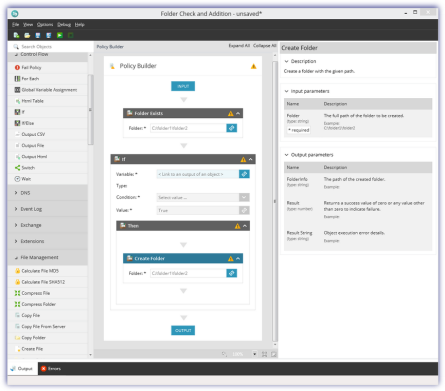Click the OUTPUT node button

(x=183, y=330)
